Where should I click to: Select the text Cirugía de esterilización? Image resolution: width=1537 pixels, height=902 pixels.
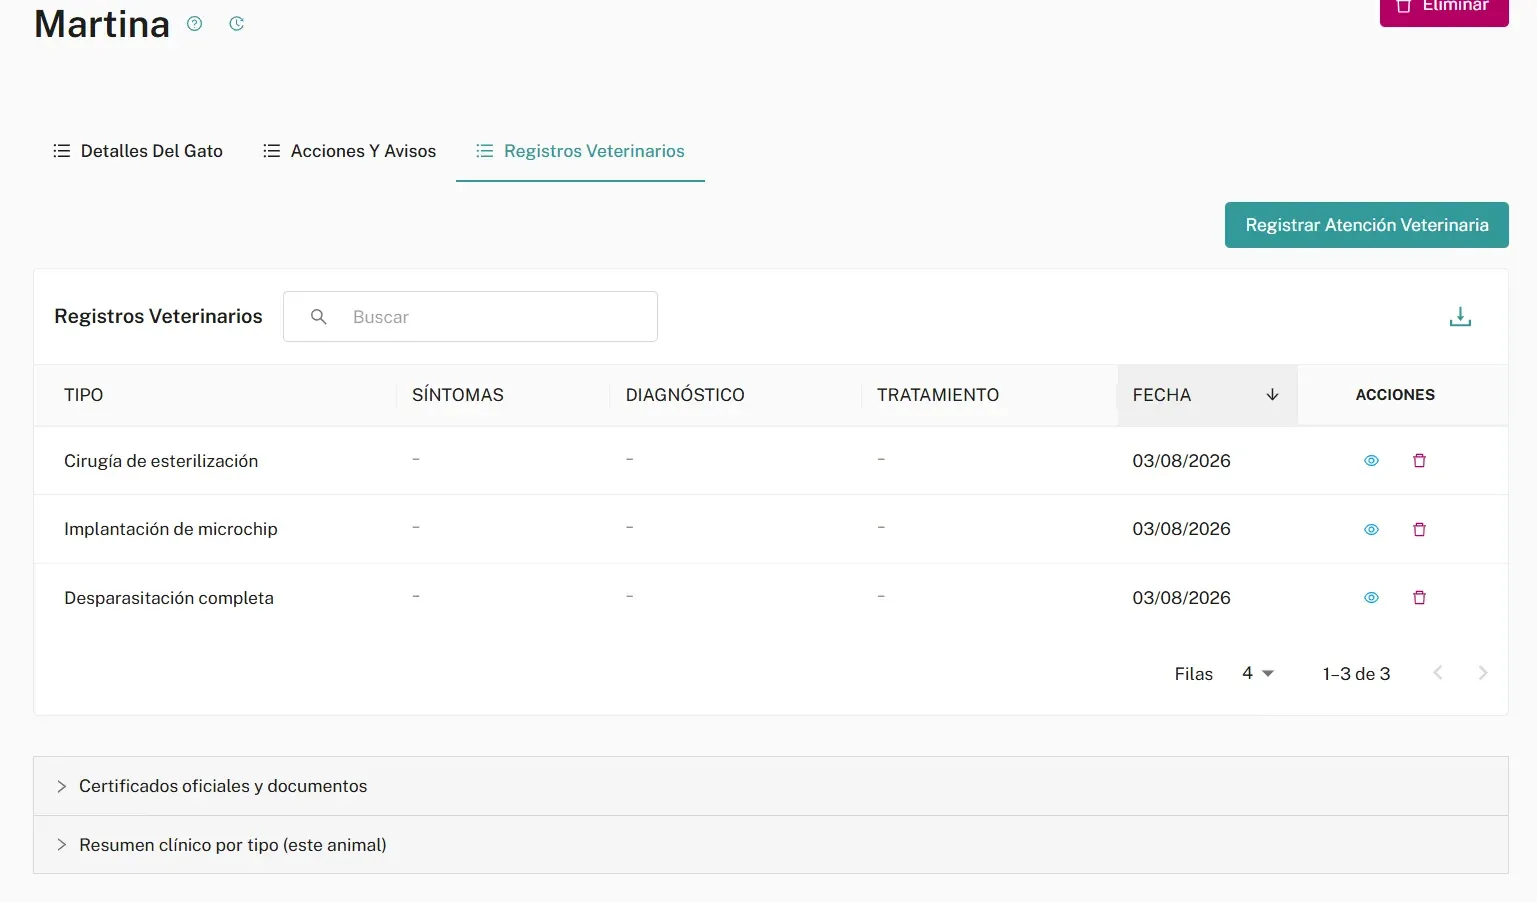tap(161, 461)
